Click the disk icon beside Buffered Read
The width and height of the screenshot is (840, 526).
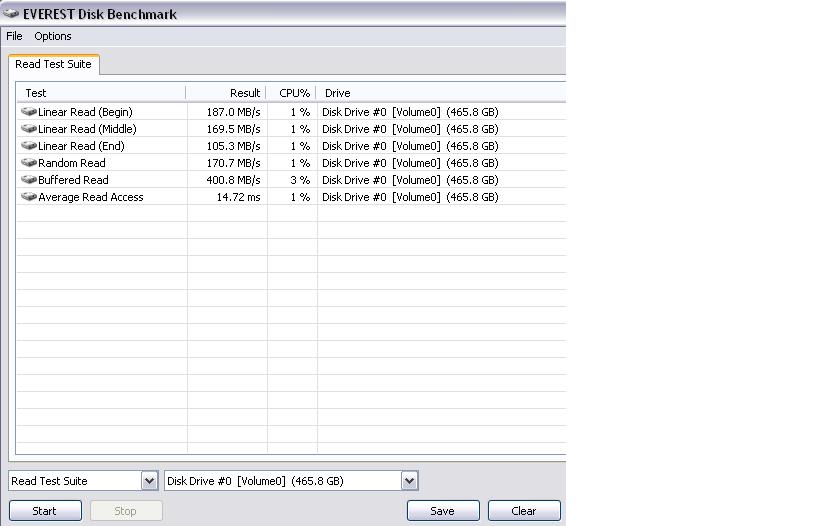[29, 179]
